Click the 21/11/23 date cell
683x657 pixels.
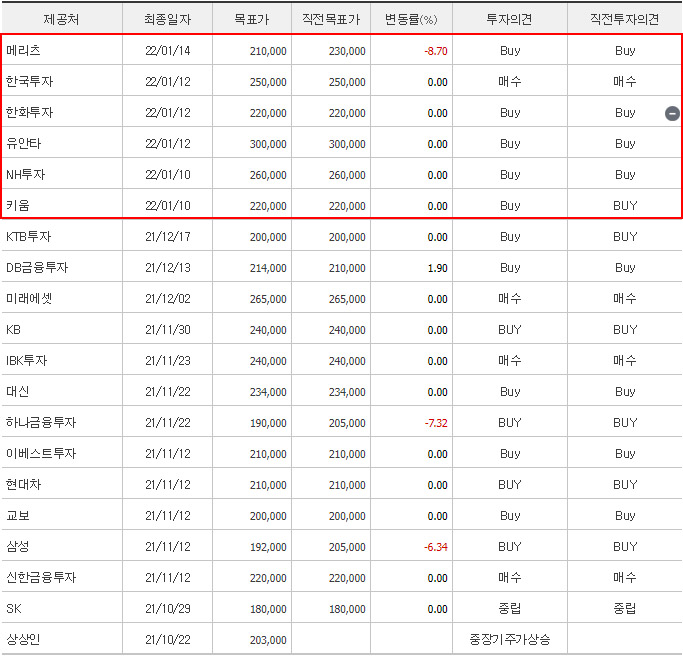click(168, 361)
